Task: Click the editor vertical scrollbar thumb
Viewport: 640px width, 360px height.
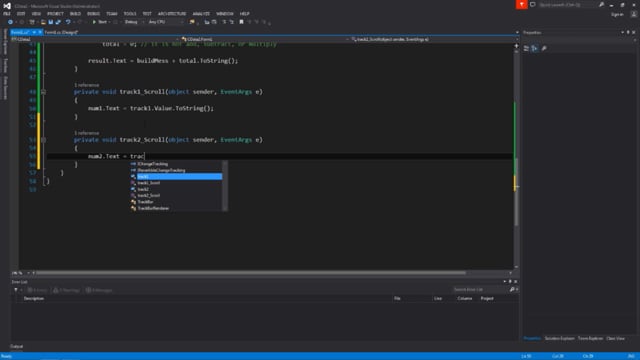Action: click(x=516, y=192)
